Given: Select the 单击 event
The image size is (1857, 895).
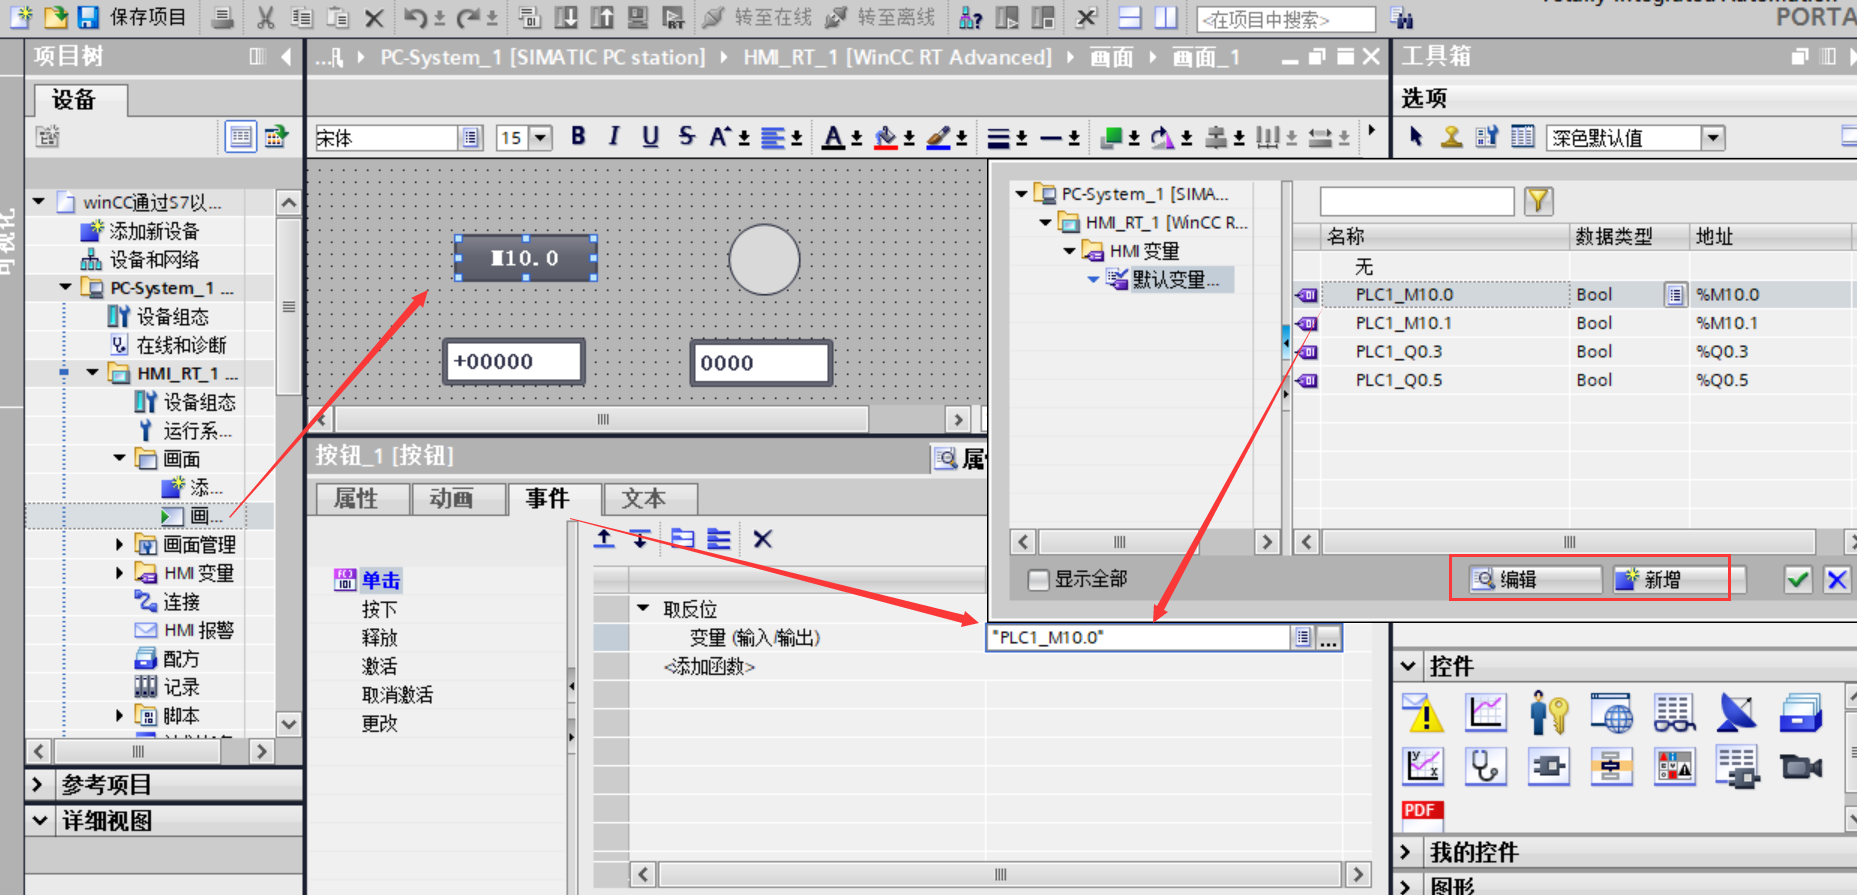Looking at the screenshot, I should click(x=381, y=581).
